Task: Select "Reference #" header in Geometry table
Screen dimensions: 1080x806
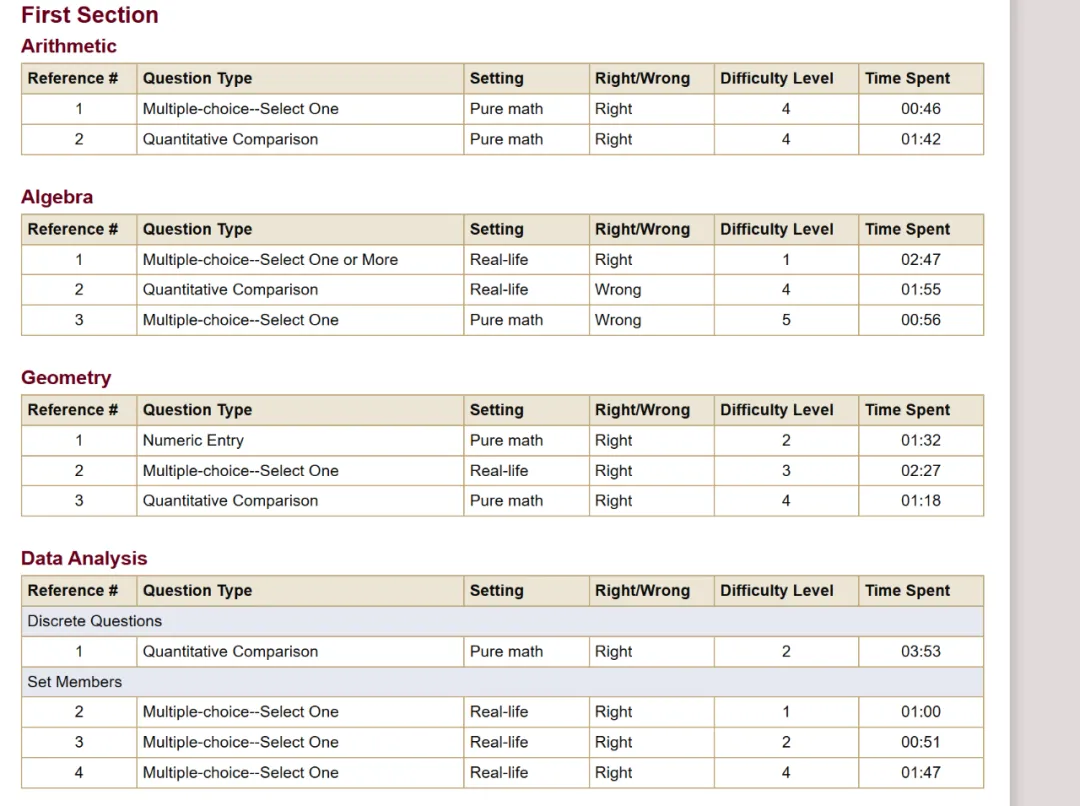Action: [72, 410]
